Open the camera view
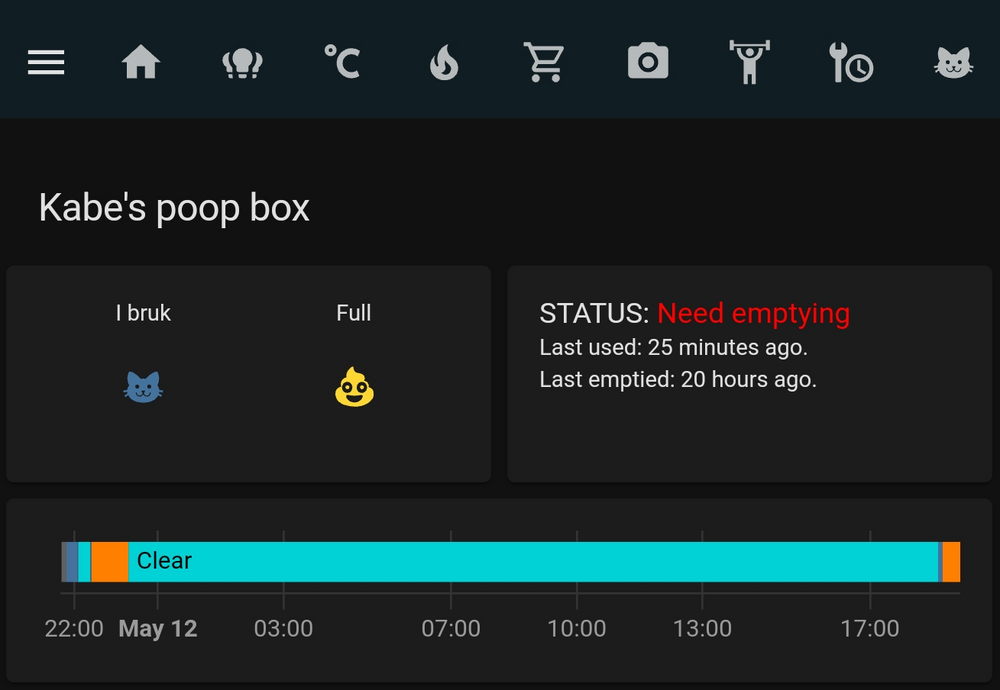This screenshot has height=690, width=1000. point(648,62)
